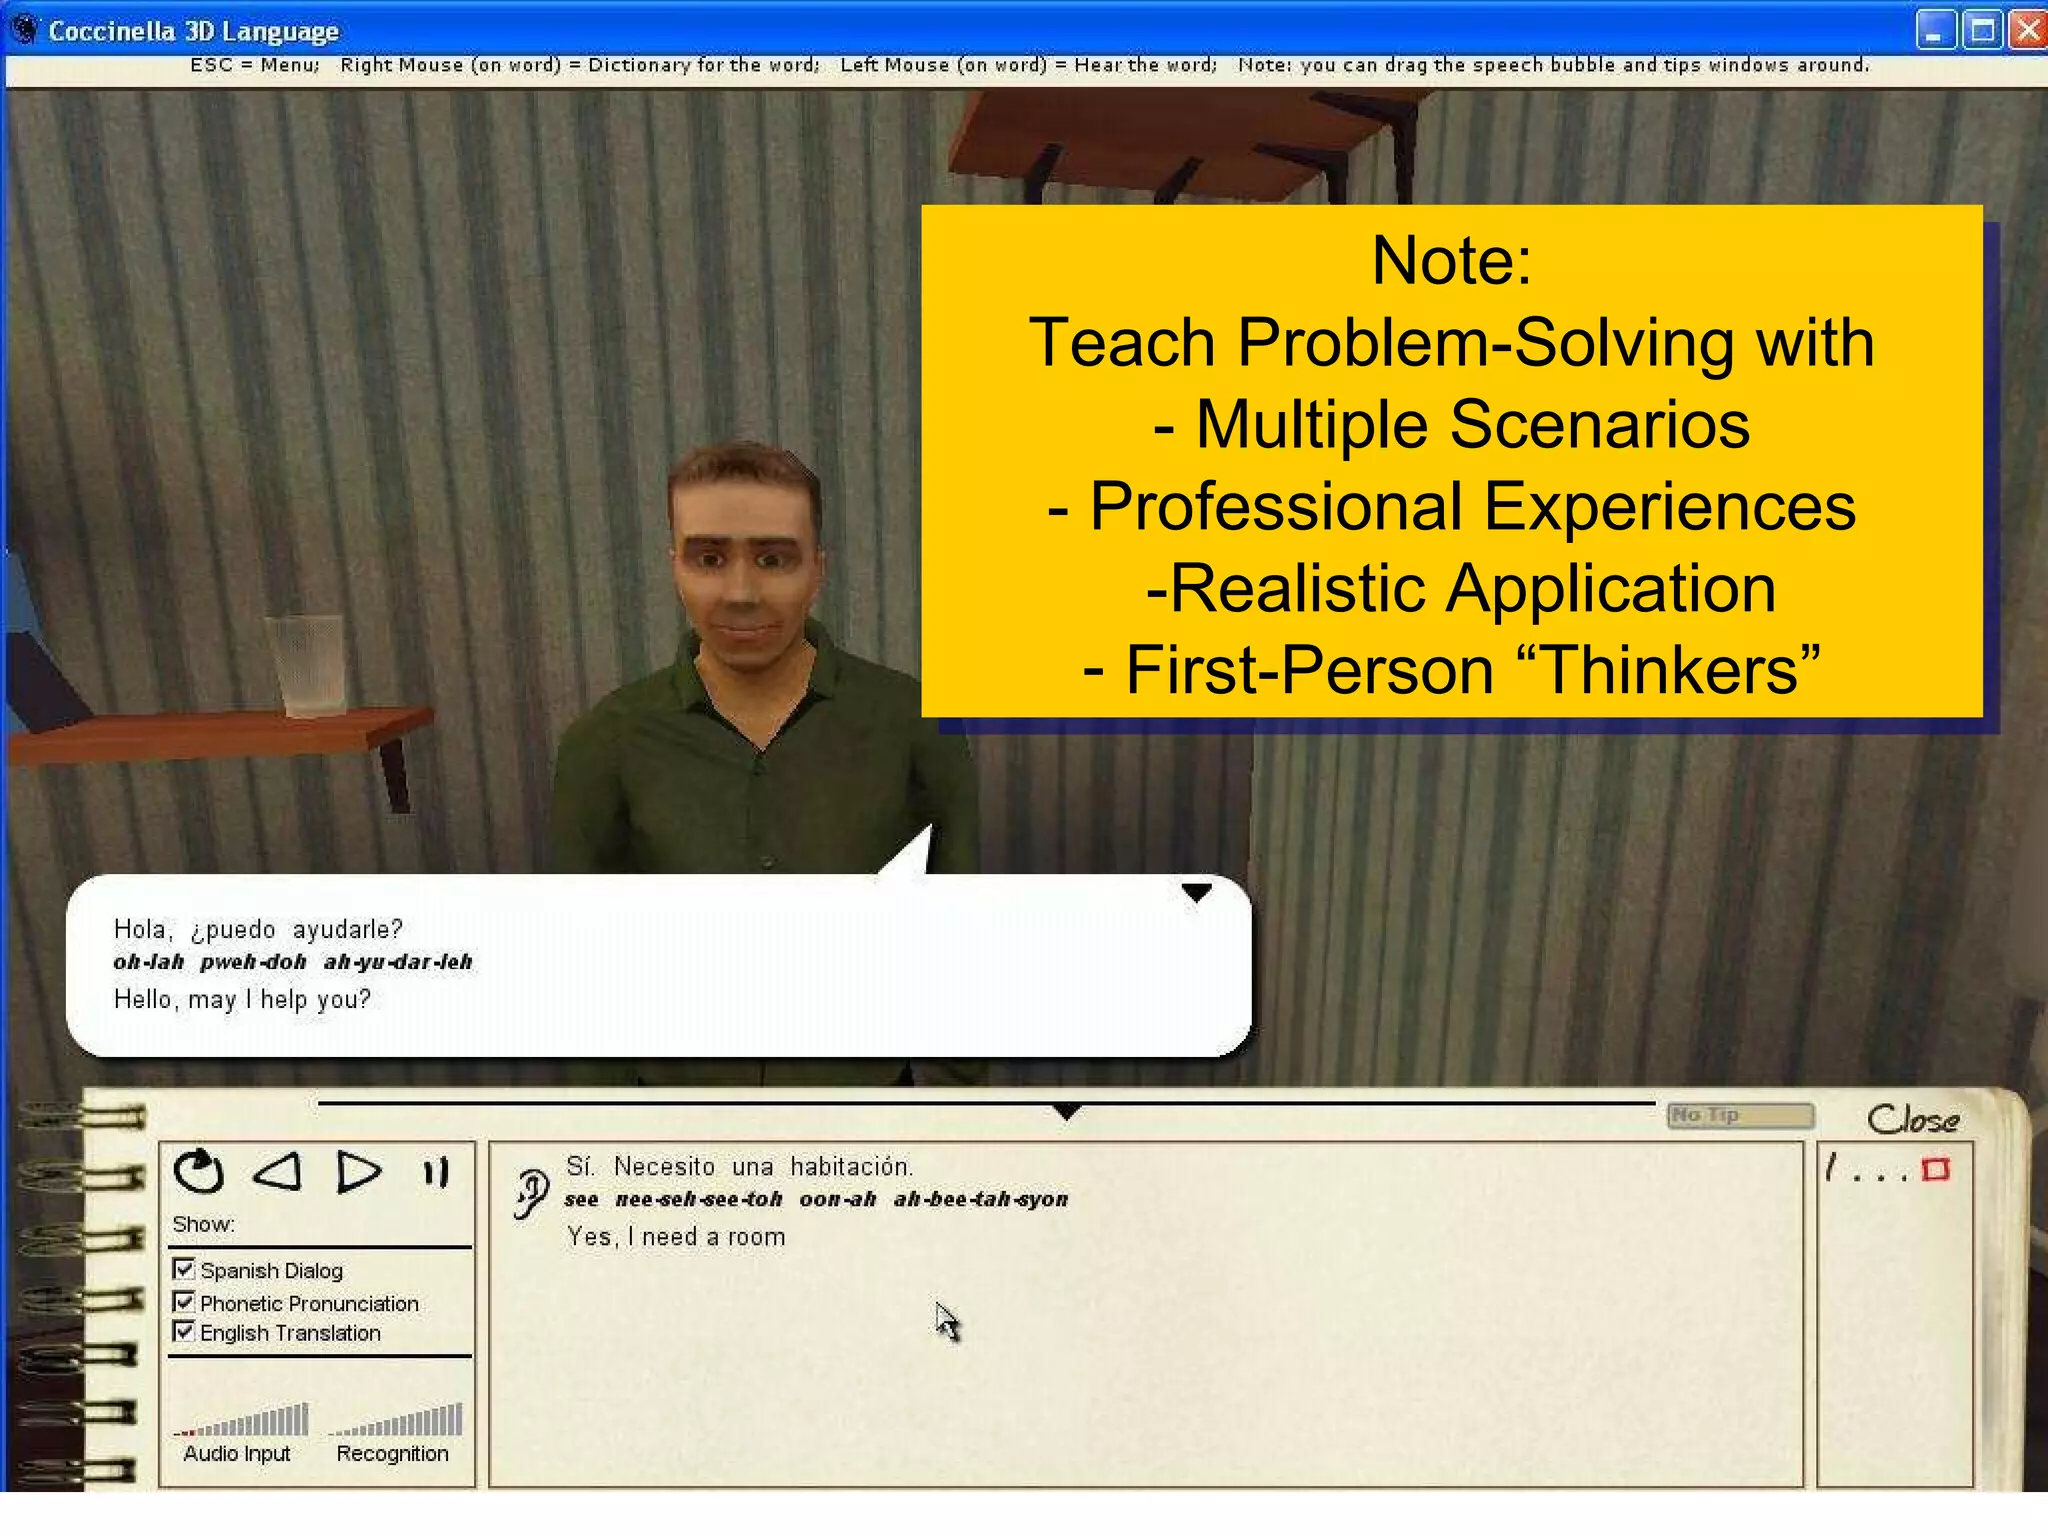Close the Coccinella 3D Language window
This screenshot has height=1536, width=2048.
coord(2027,30)
